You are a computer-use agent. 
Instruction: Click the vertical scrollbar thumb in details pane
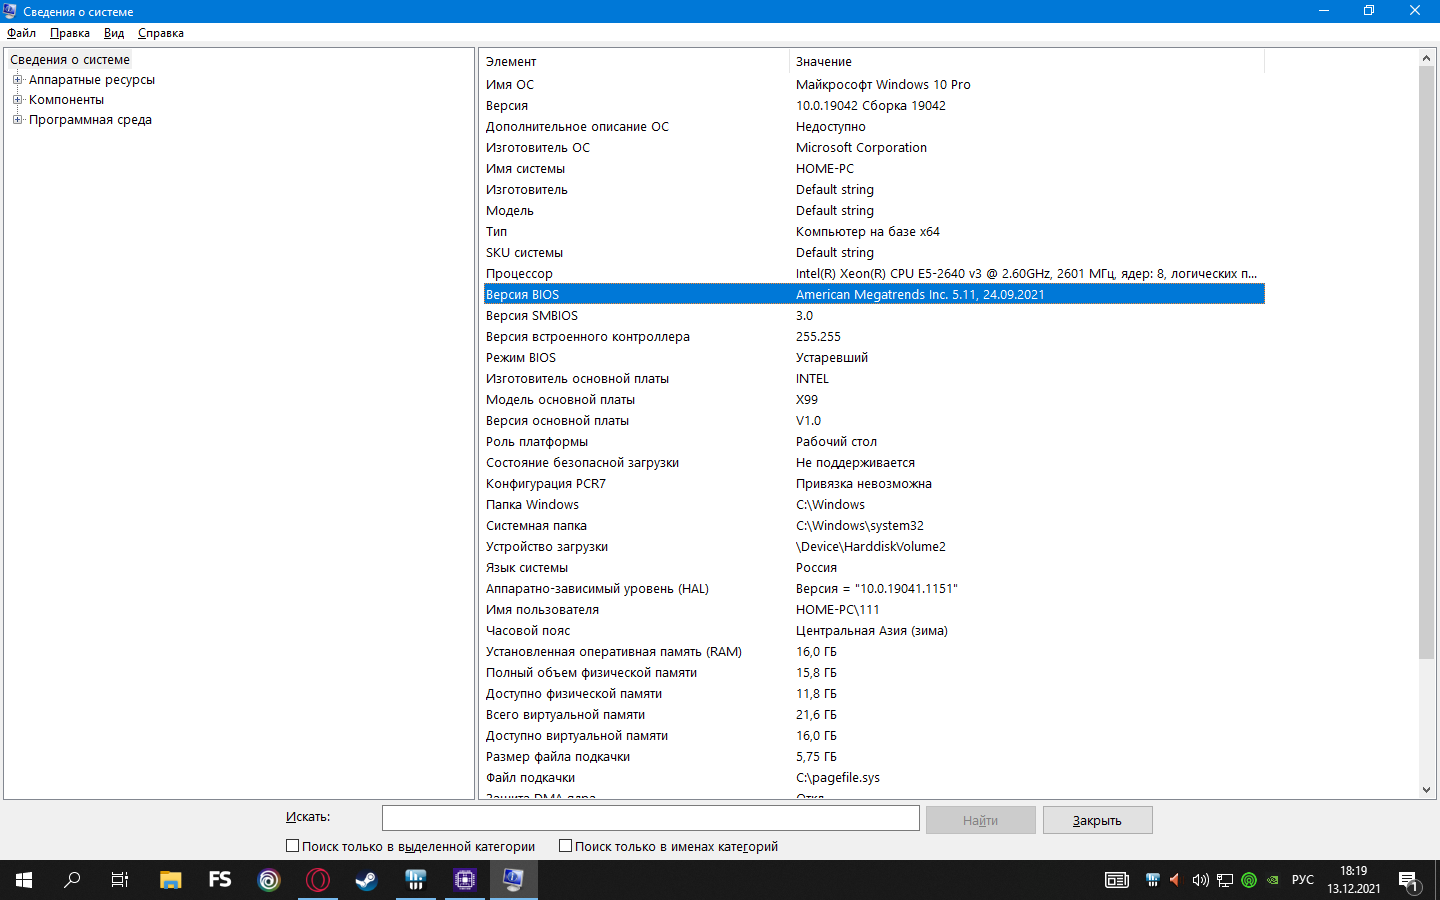pos(1427,362)
